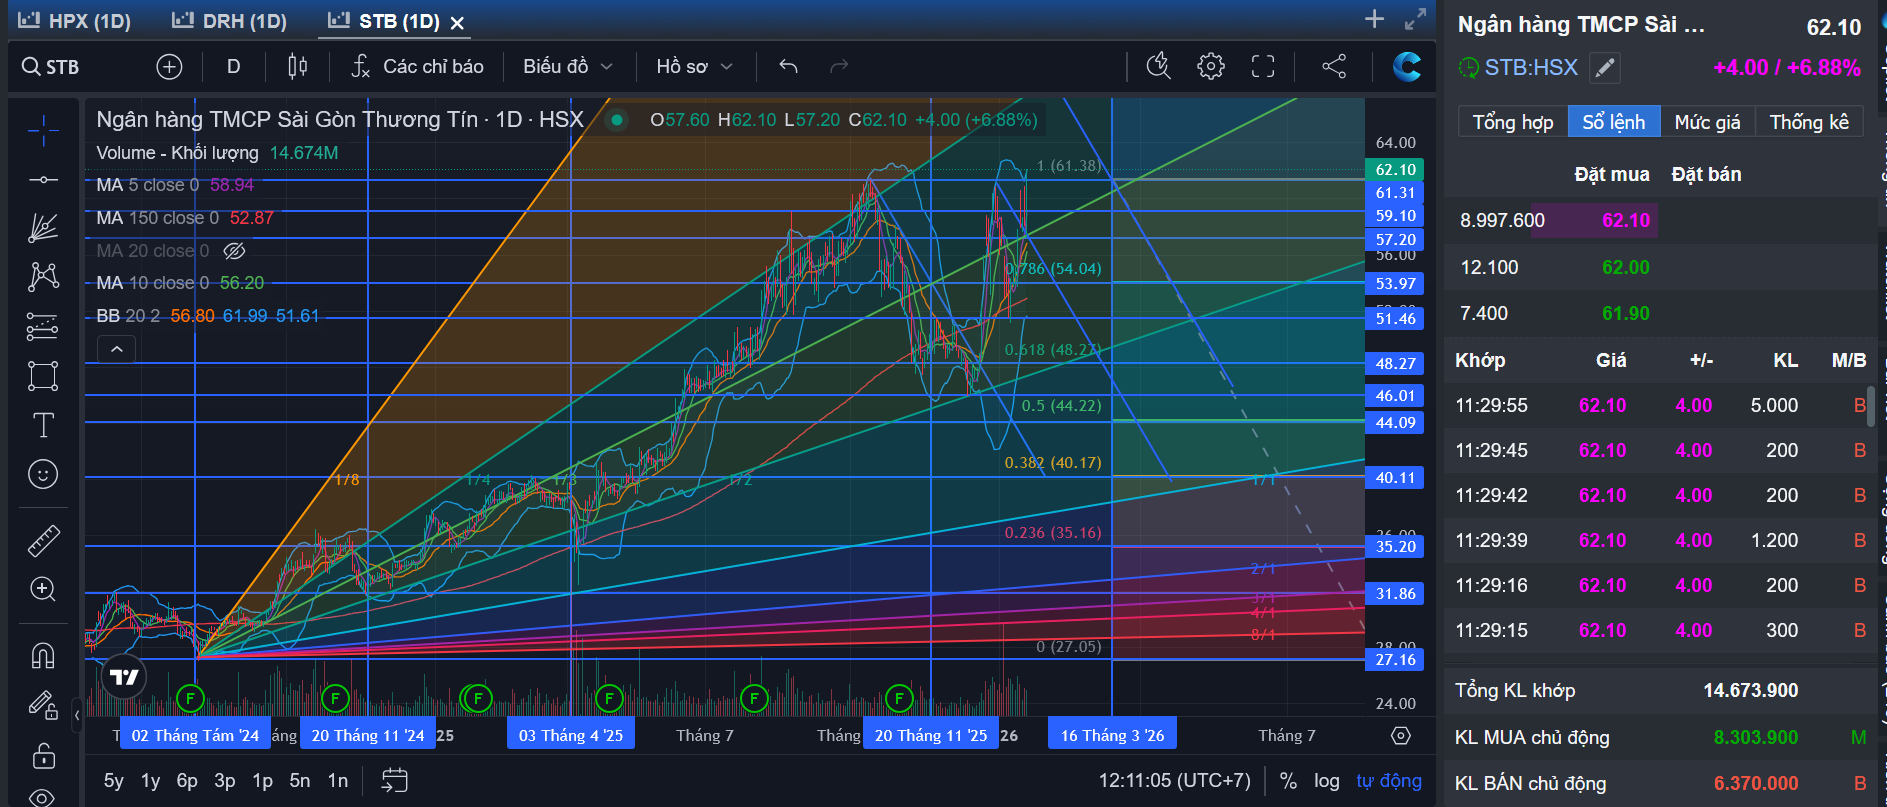Open the time axis settings icon
The width and height of the screenshot is (1887, 807).
point(1401,736)
